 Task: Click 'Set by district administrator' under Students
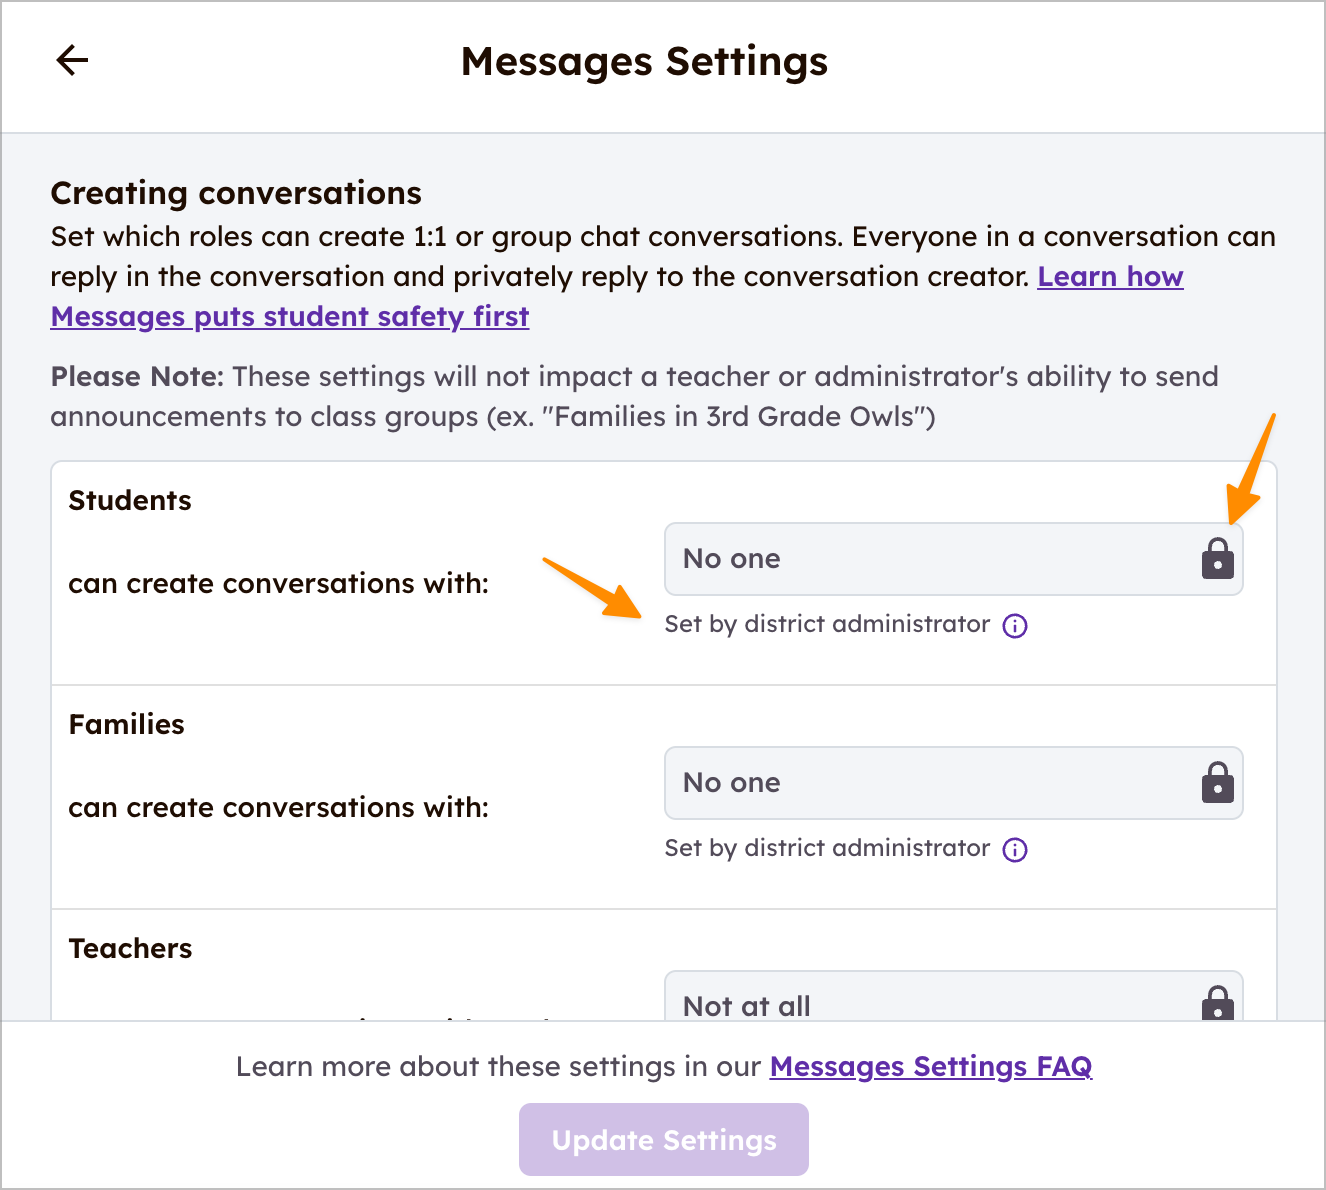tap(827, 625)
